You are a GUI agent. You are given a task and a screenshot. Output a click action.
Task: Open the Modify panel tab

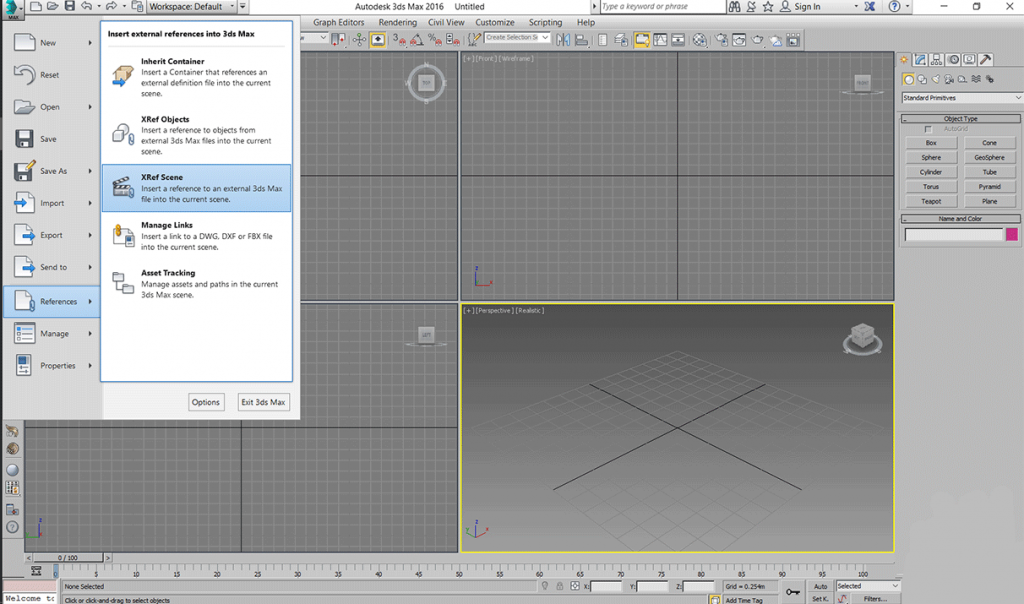click(x=920, y=59)
